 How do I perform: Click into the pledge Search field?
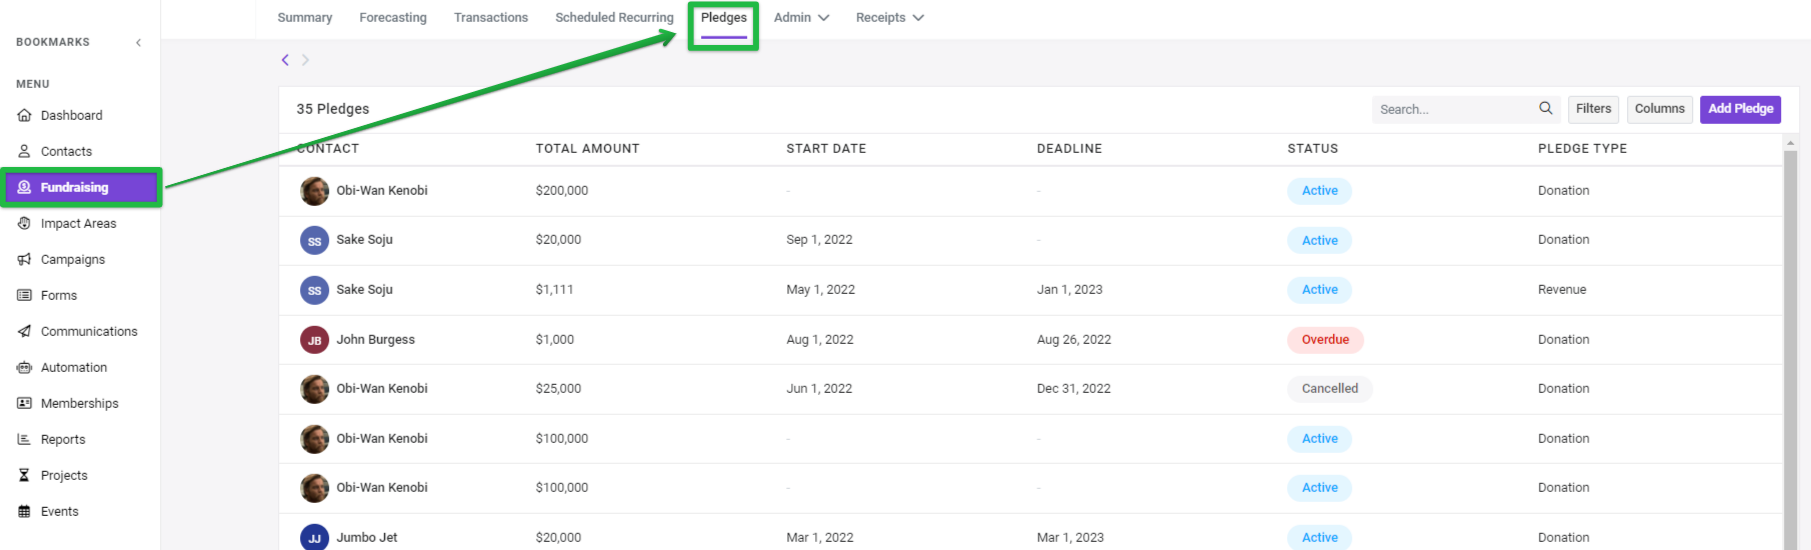coord(1455,109)
